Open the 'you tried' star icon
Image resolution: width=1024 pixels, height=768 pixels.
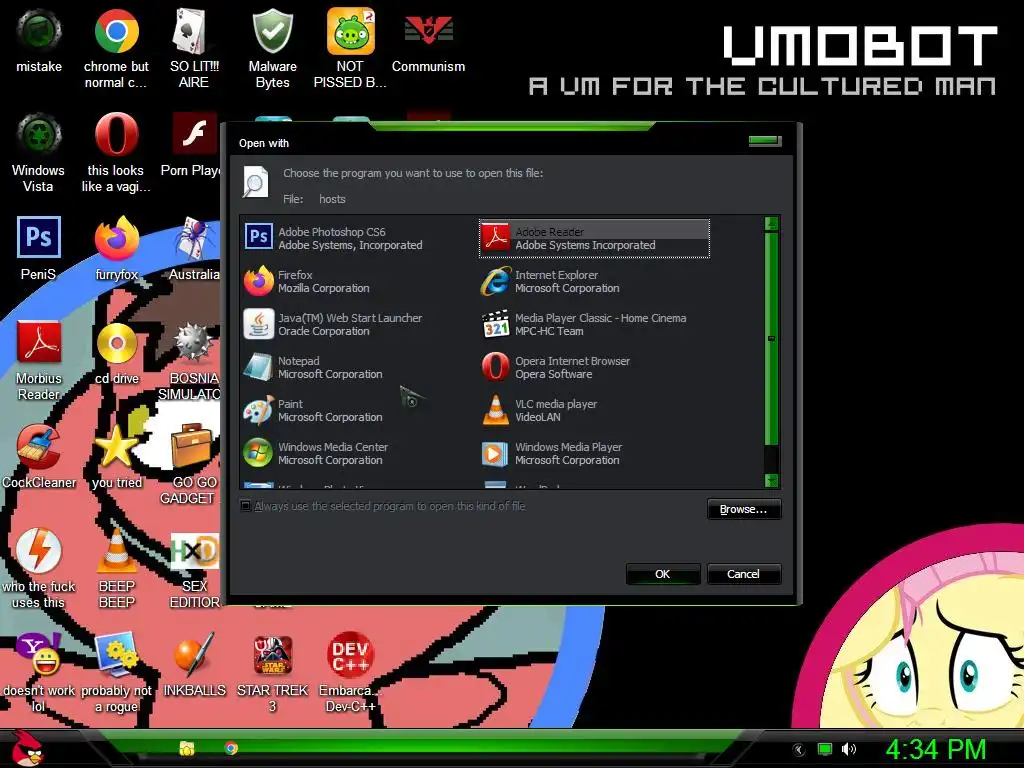point(116,457)
